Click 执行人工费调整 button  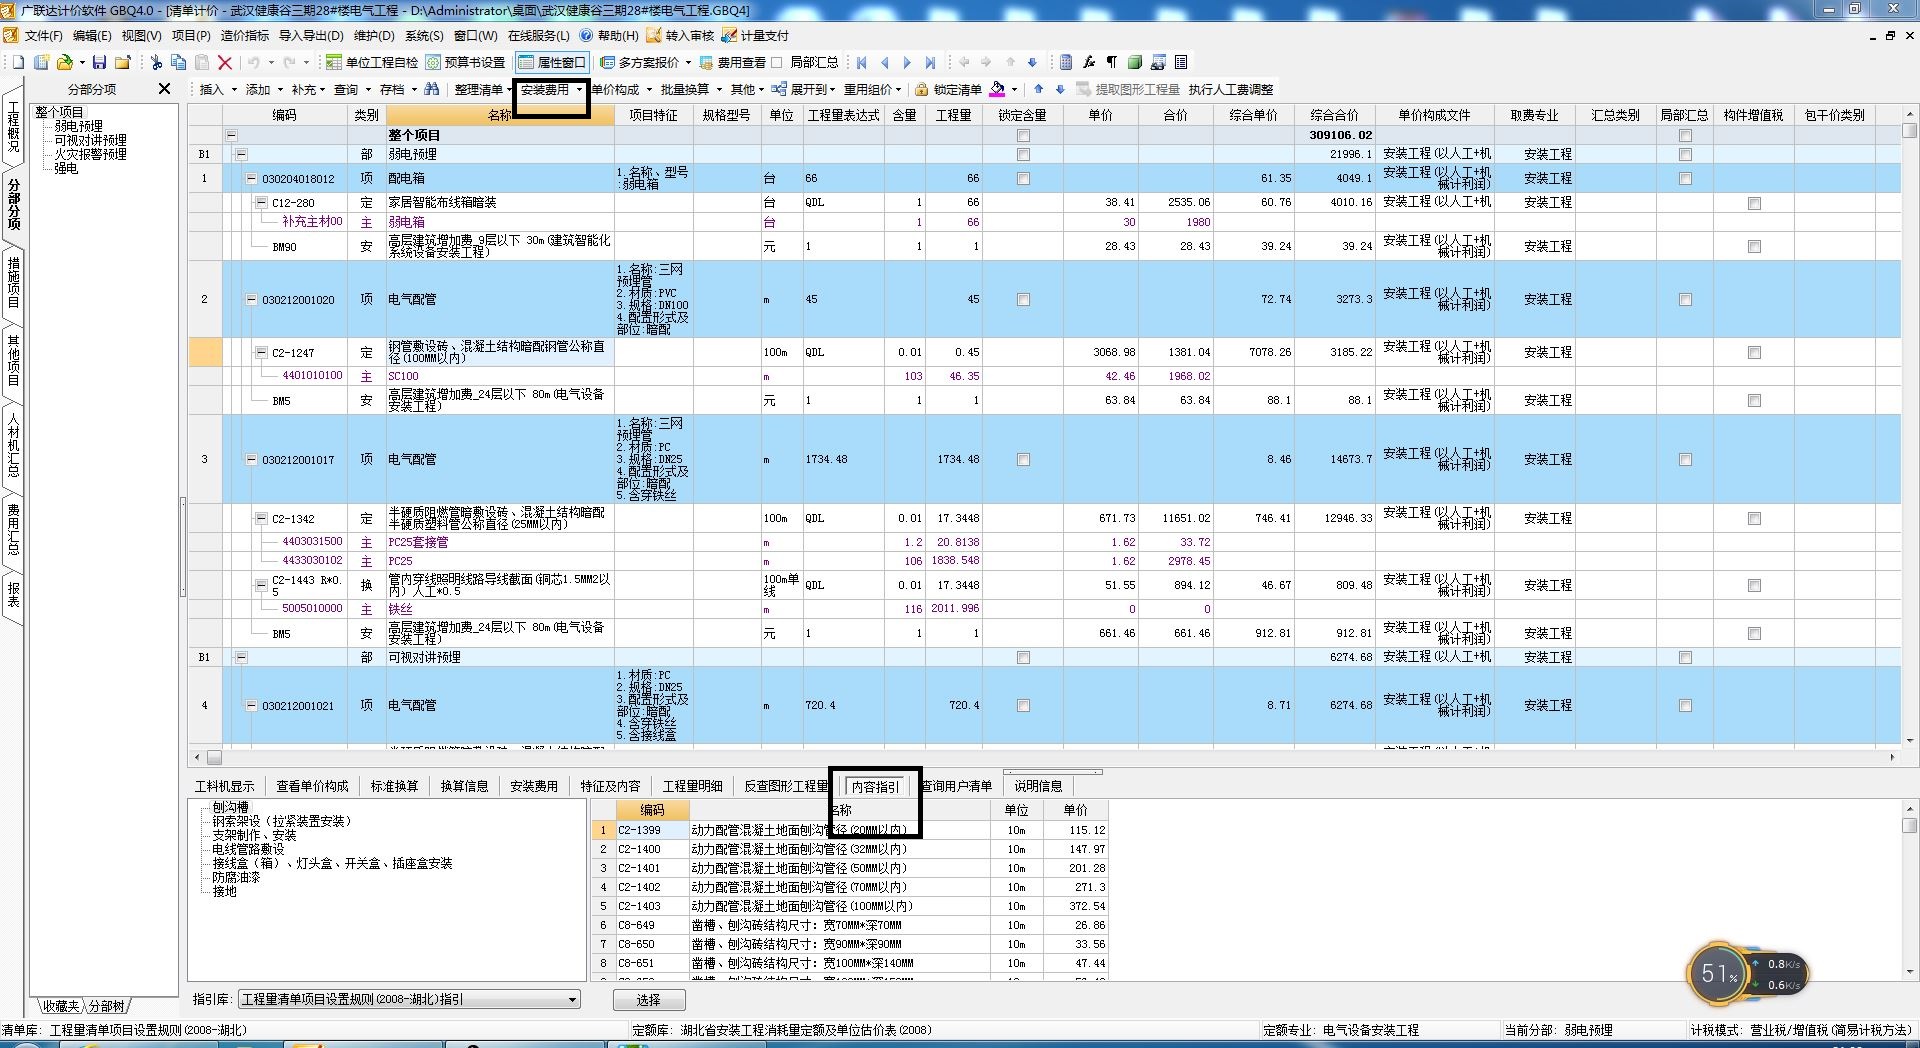tap(1231, 89)
